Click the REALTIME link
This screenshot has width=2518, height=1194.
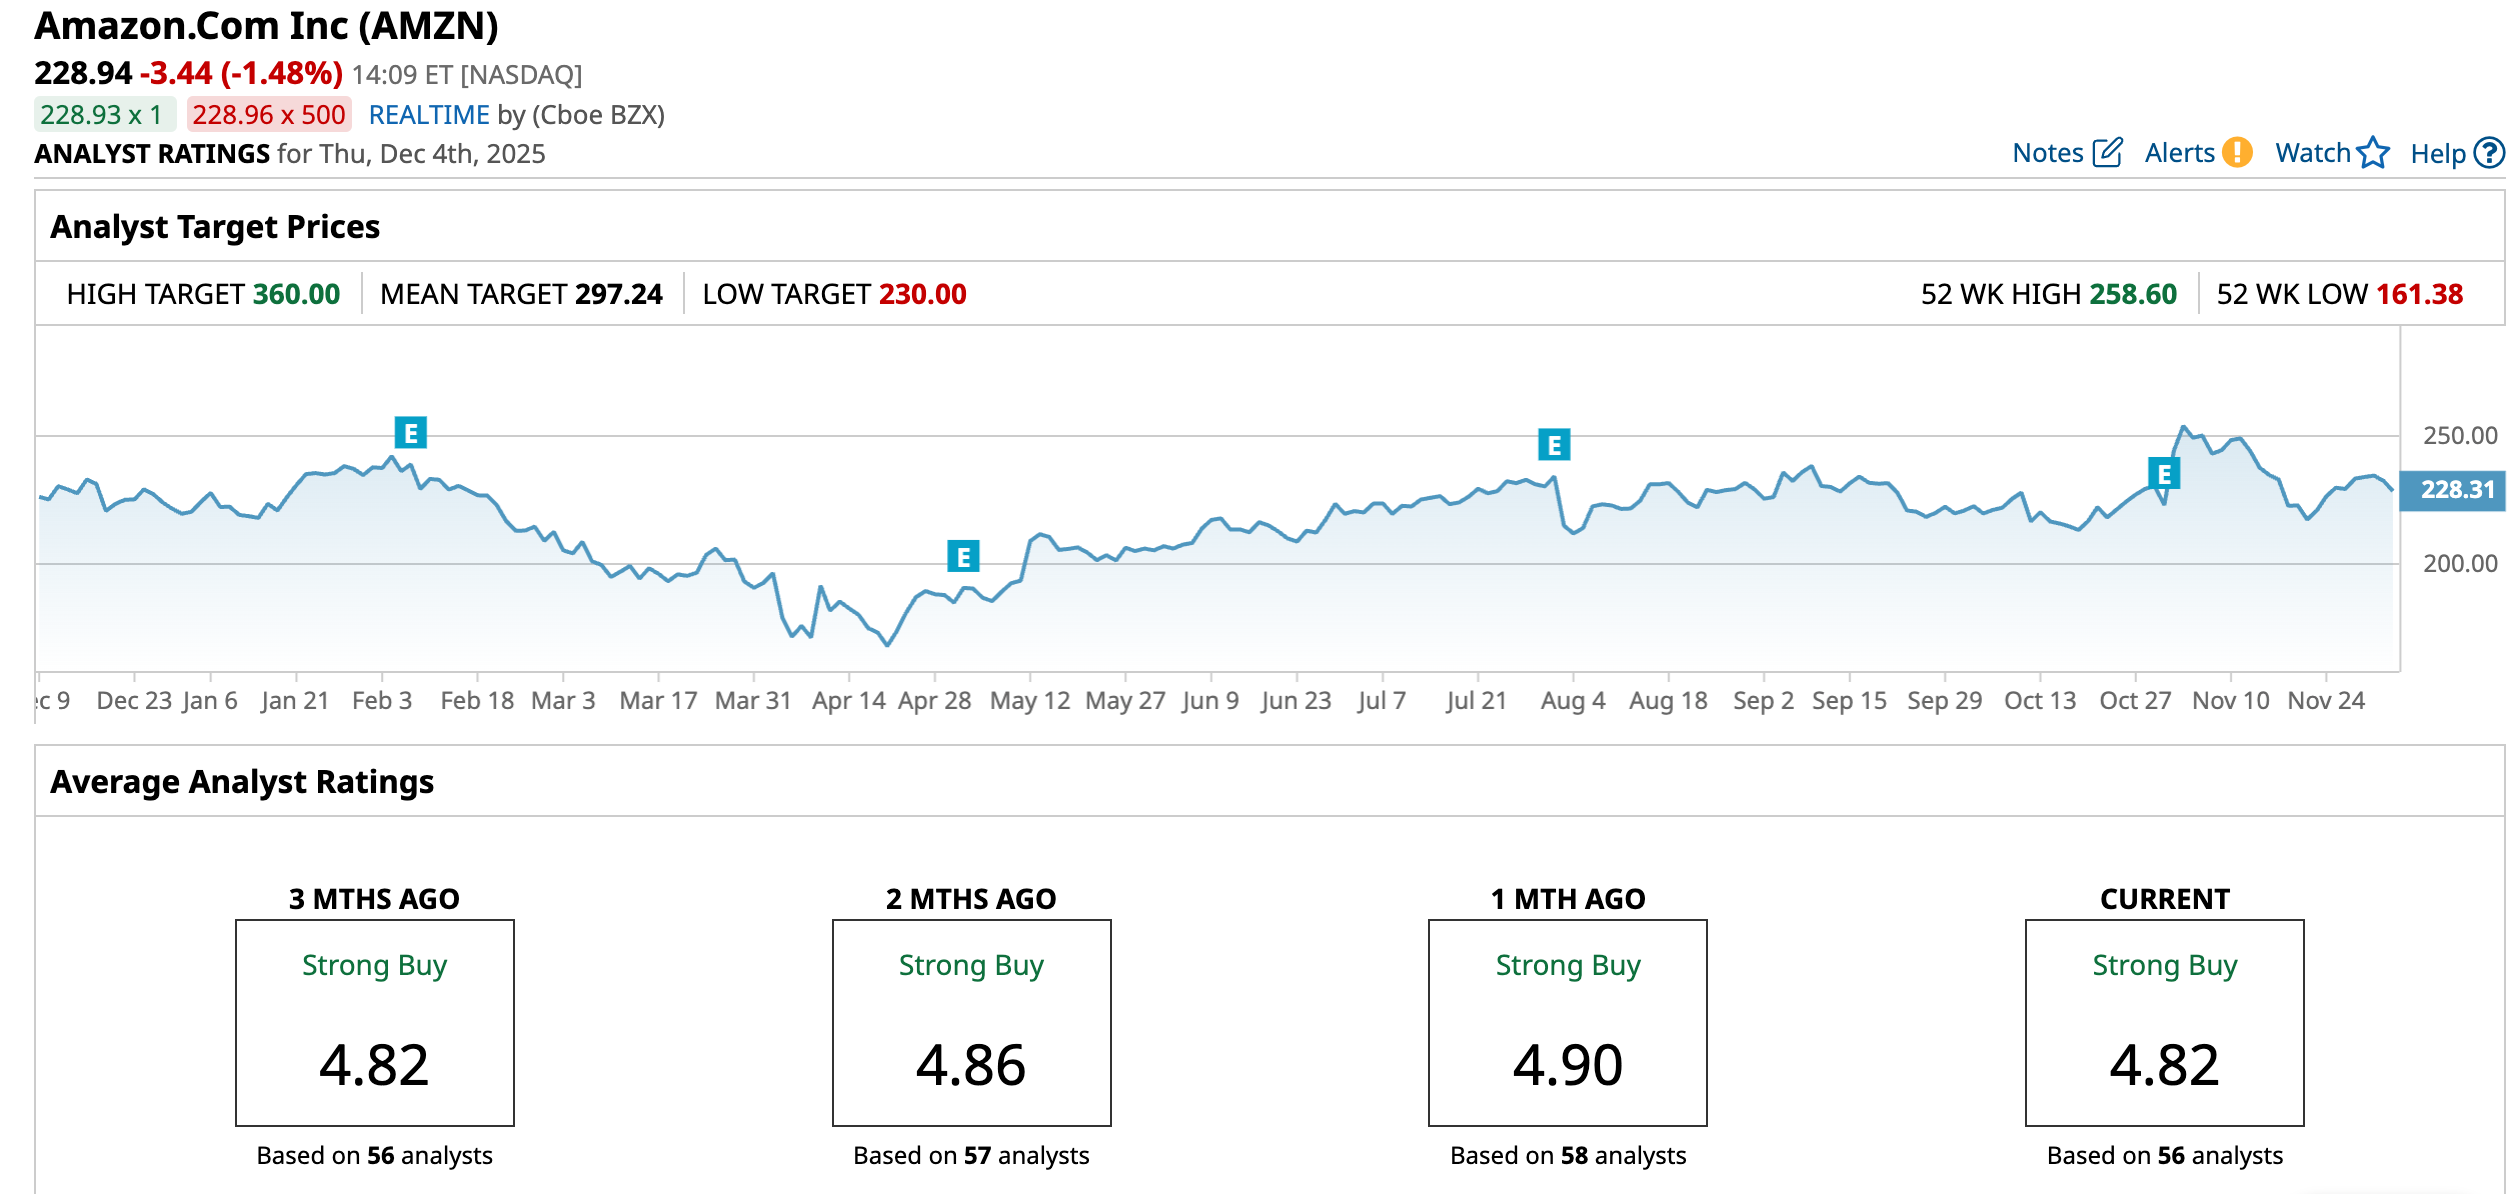click(429, 115)
